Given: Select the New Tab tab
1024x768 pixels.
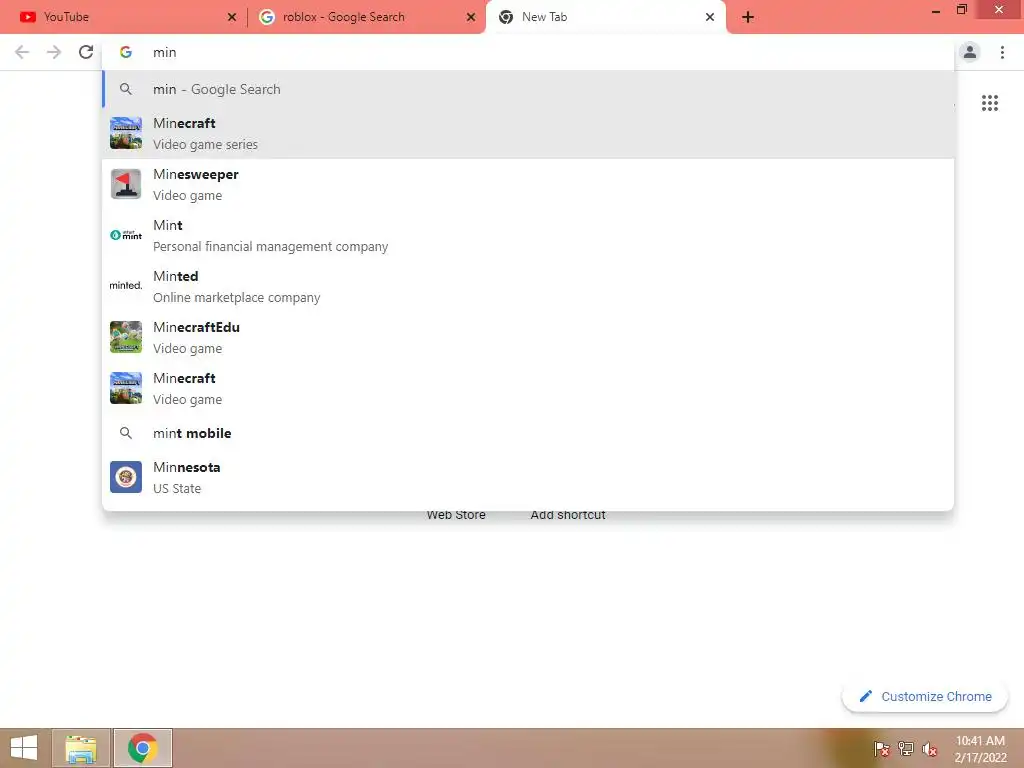Looking at the screenshot, I should click(605, 17).
